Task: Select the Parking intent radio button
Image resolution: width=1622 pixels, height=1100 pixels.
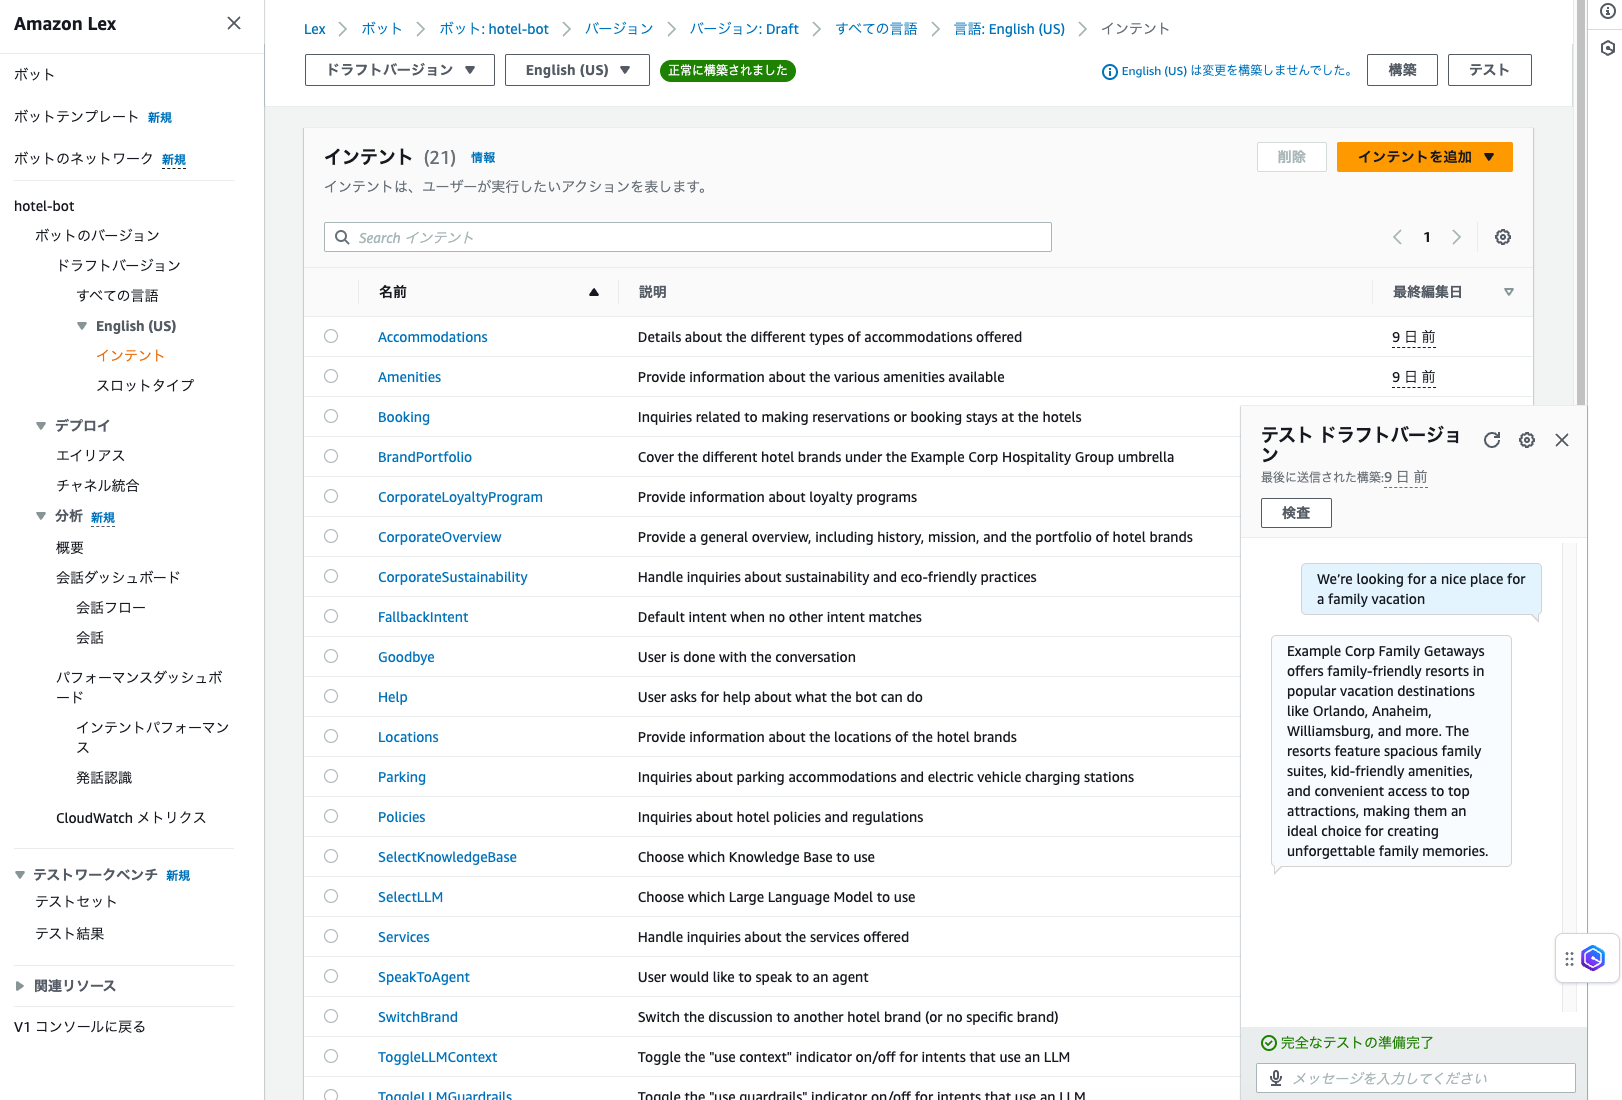Action: click(x=331, y=776)
